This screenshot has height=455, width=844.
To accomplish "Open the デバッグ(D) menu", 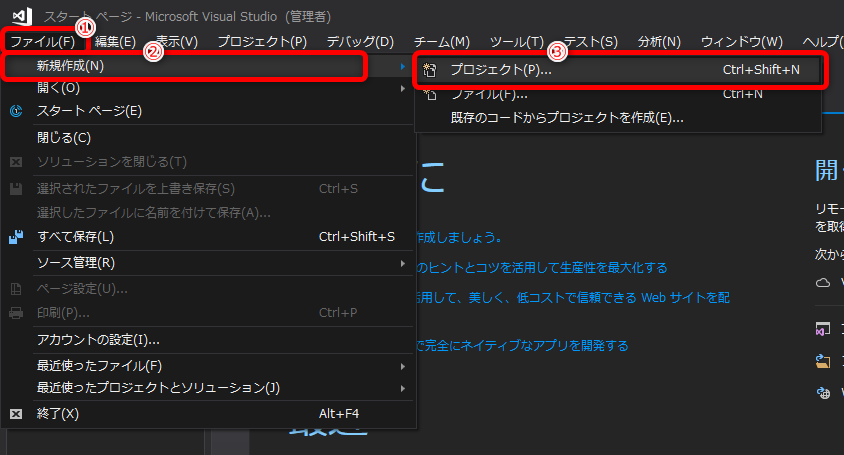I will (360, 41).
